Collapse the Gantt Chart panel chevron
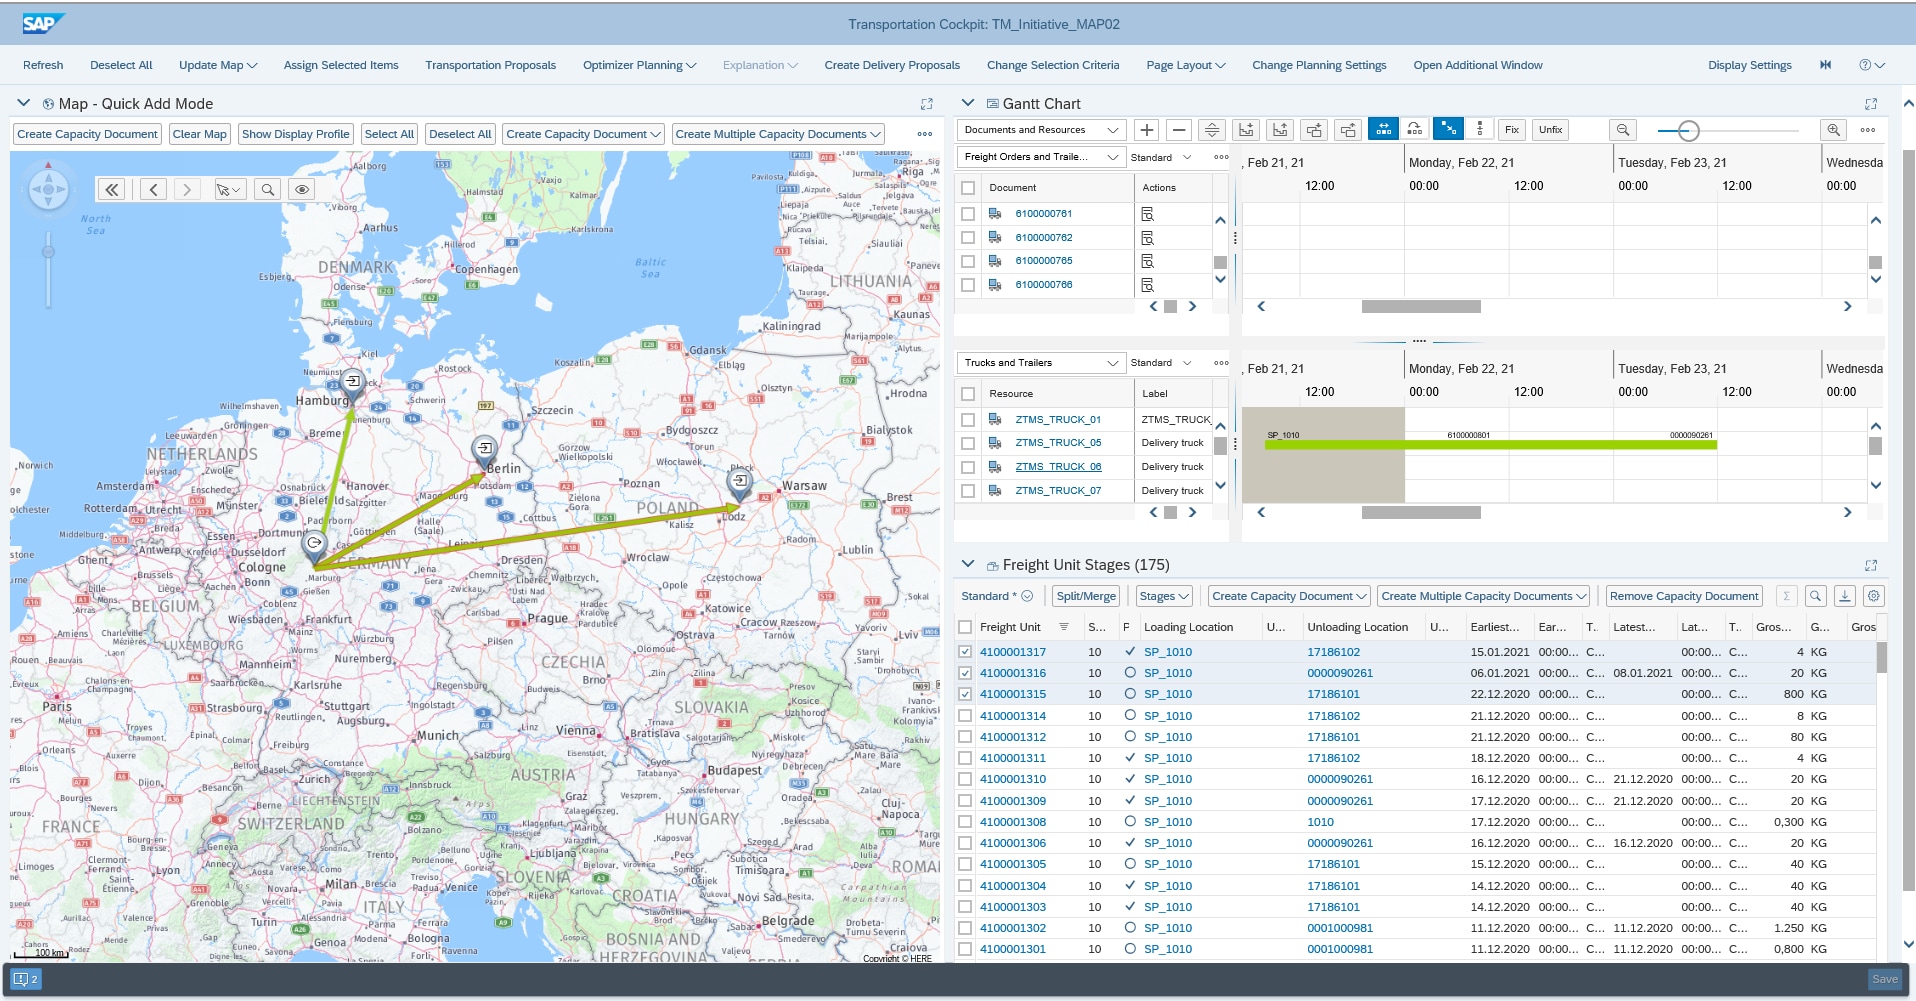The height and width of the screenshot is (1001, 1916). (x=968, y=103)
